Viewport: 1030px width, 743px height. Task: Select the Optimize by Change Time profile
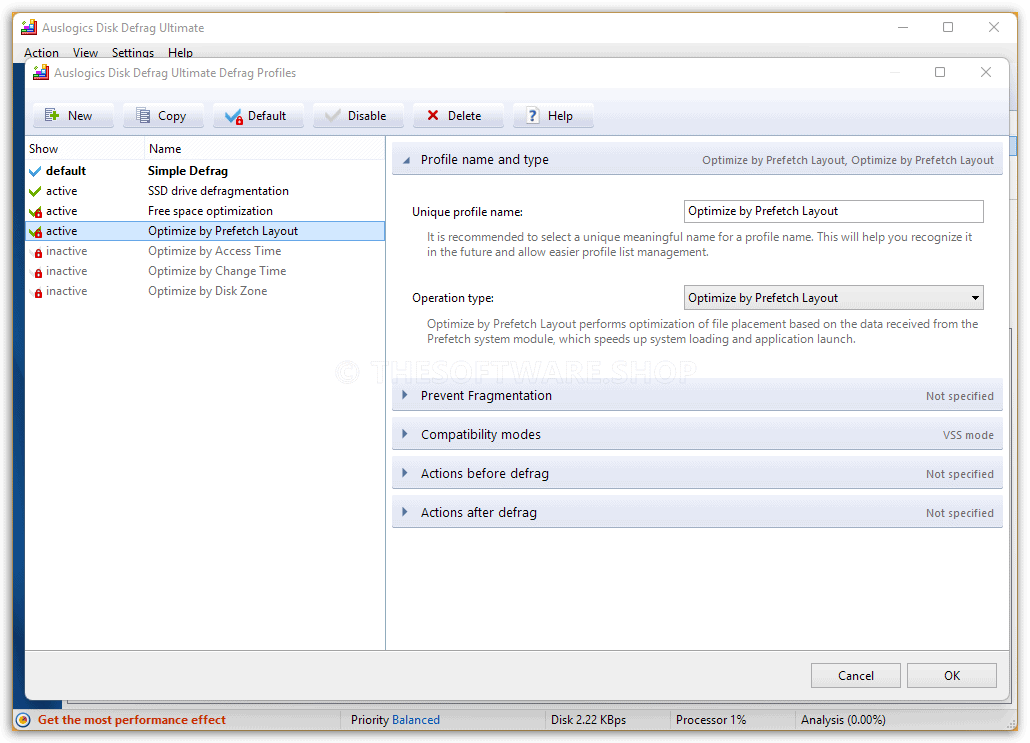(205, 271)
